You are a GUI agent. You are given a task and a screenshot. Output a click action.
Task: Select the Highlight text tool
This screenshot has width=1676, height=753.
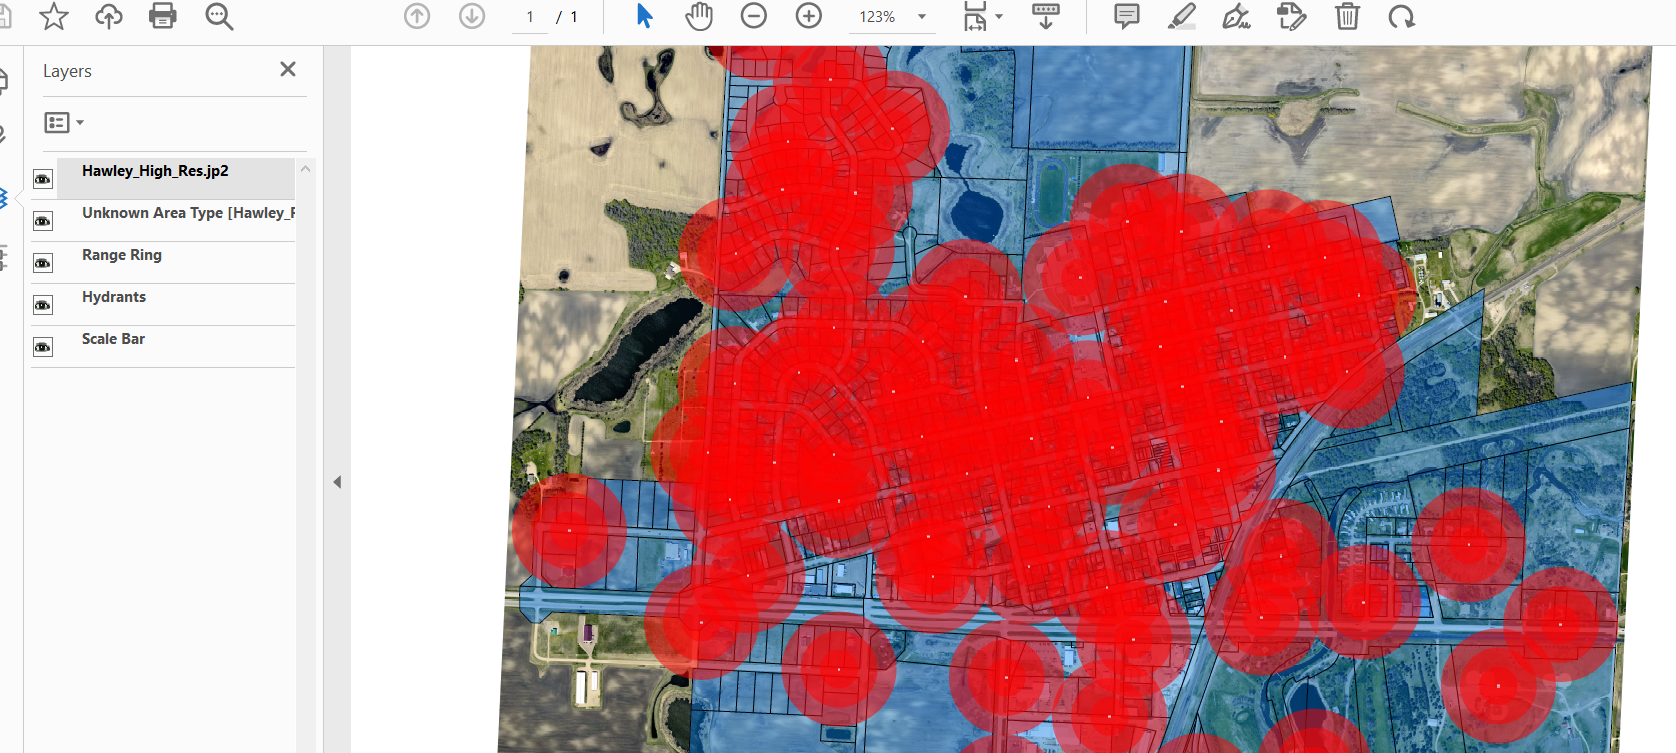[x=1182, y=16]
